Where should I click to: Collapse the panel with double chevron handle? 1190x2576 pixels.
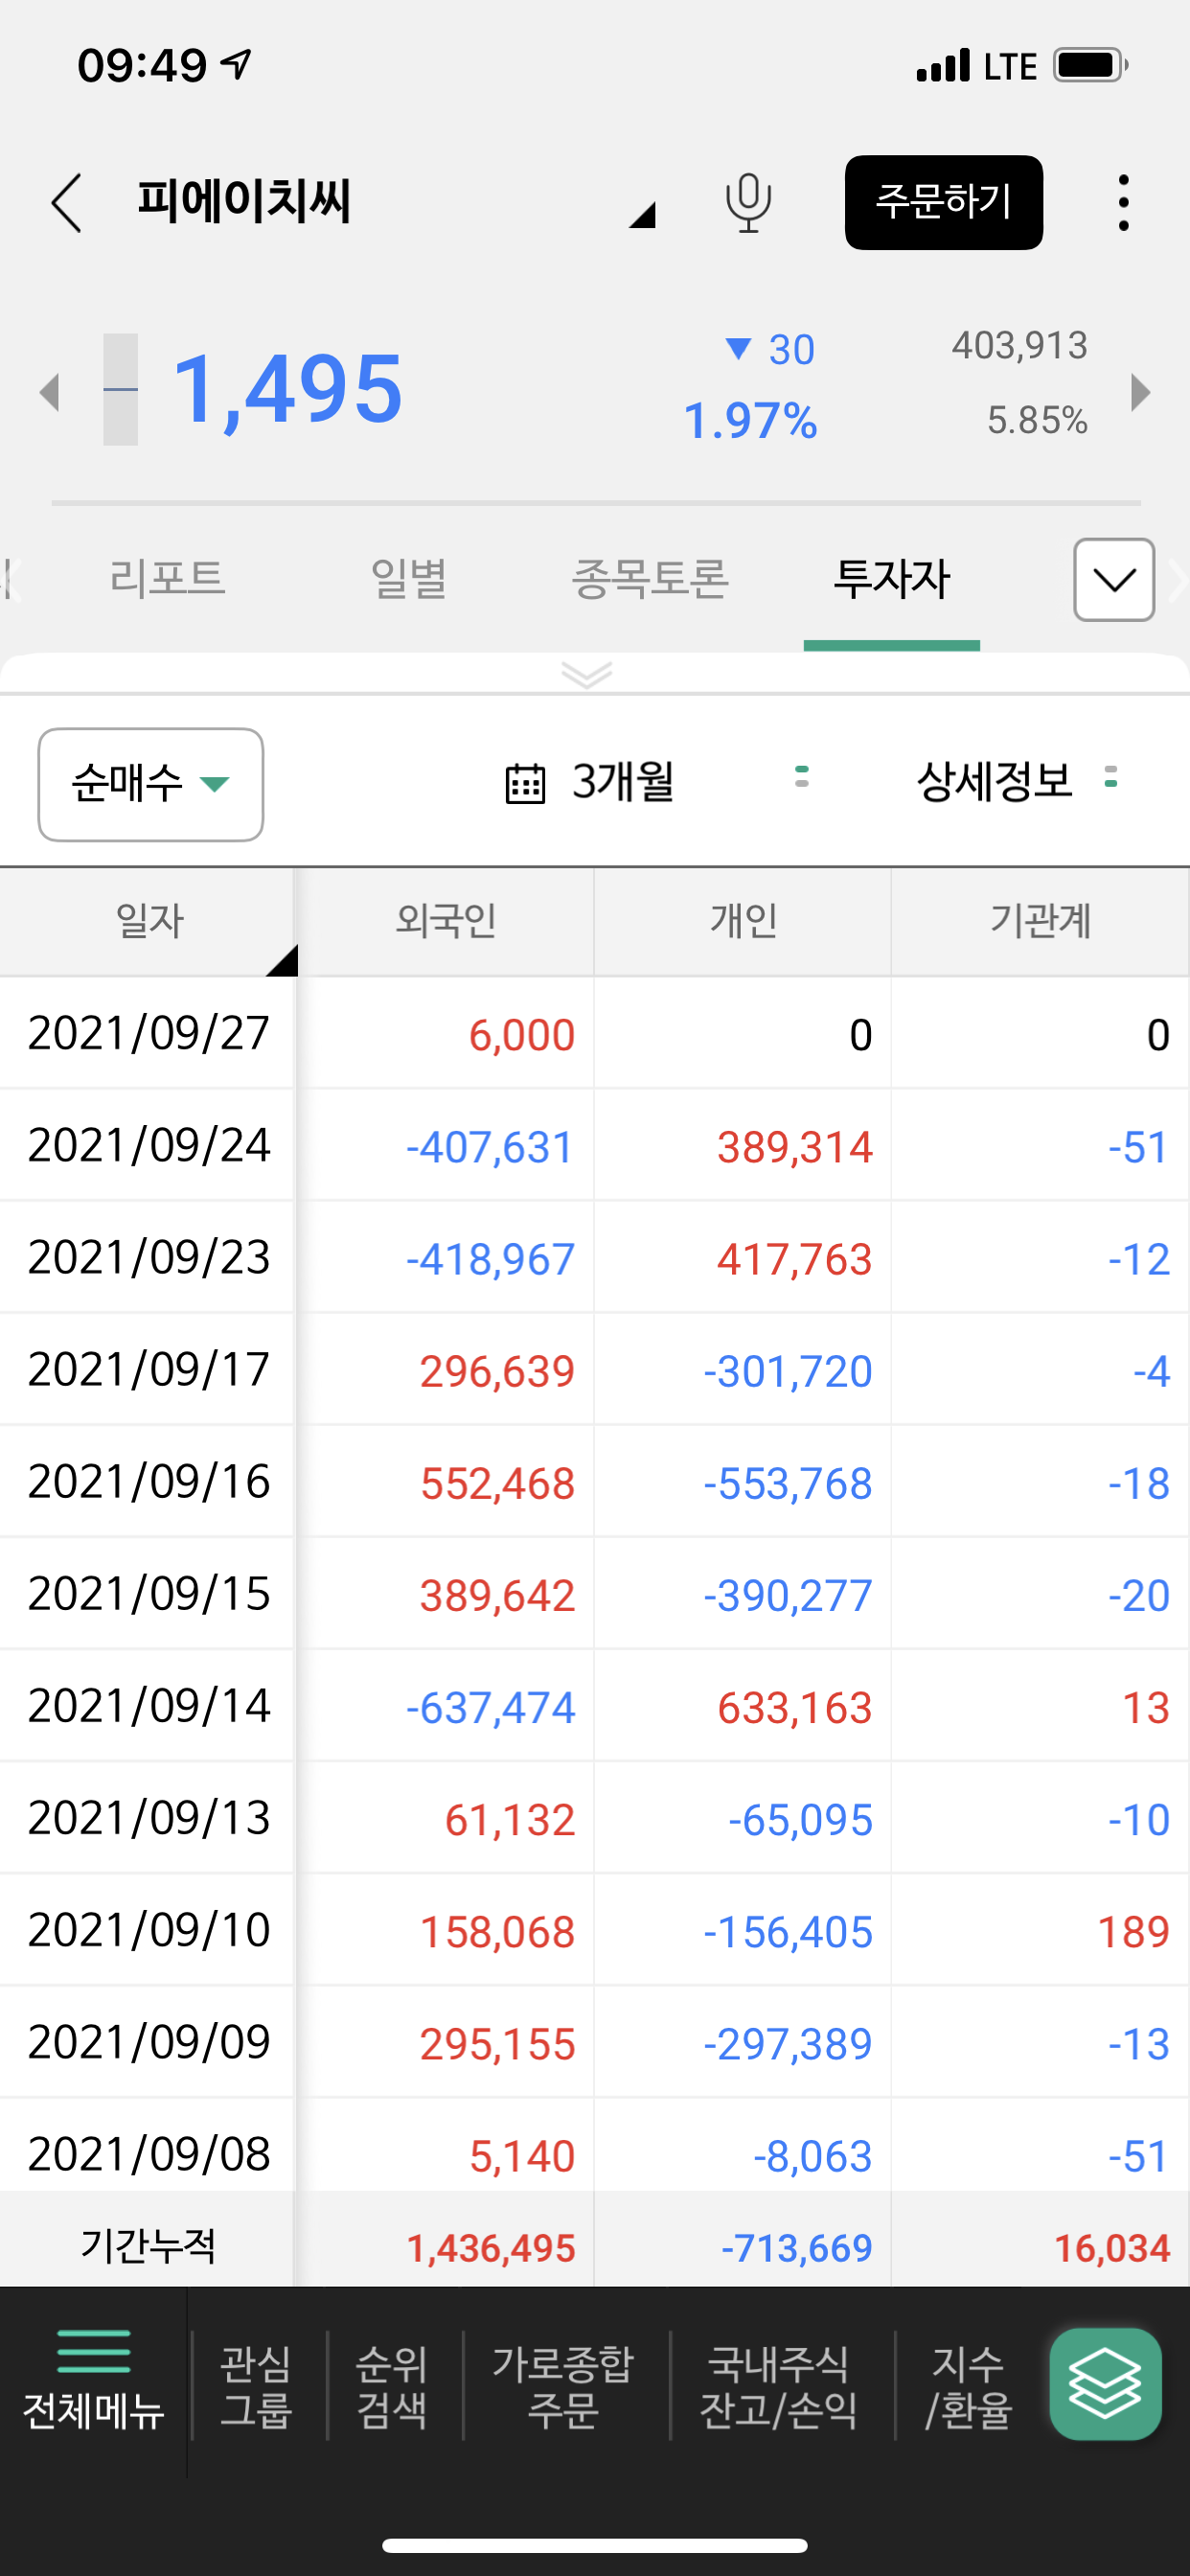(587, 676)
